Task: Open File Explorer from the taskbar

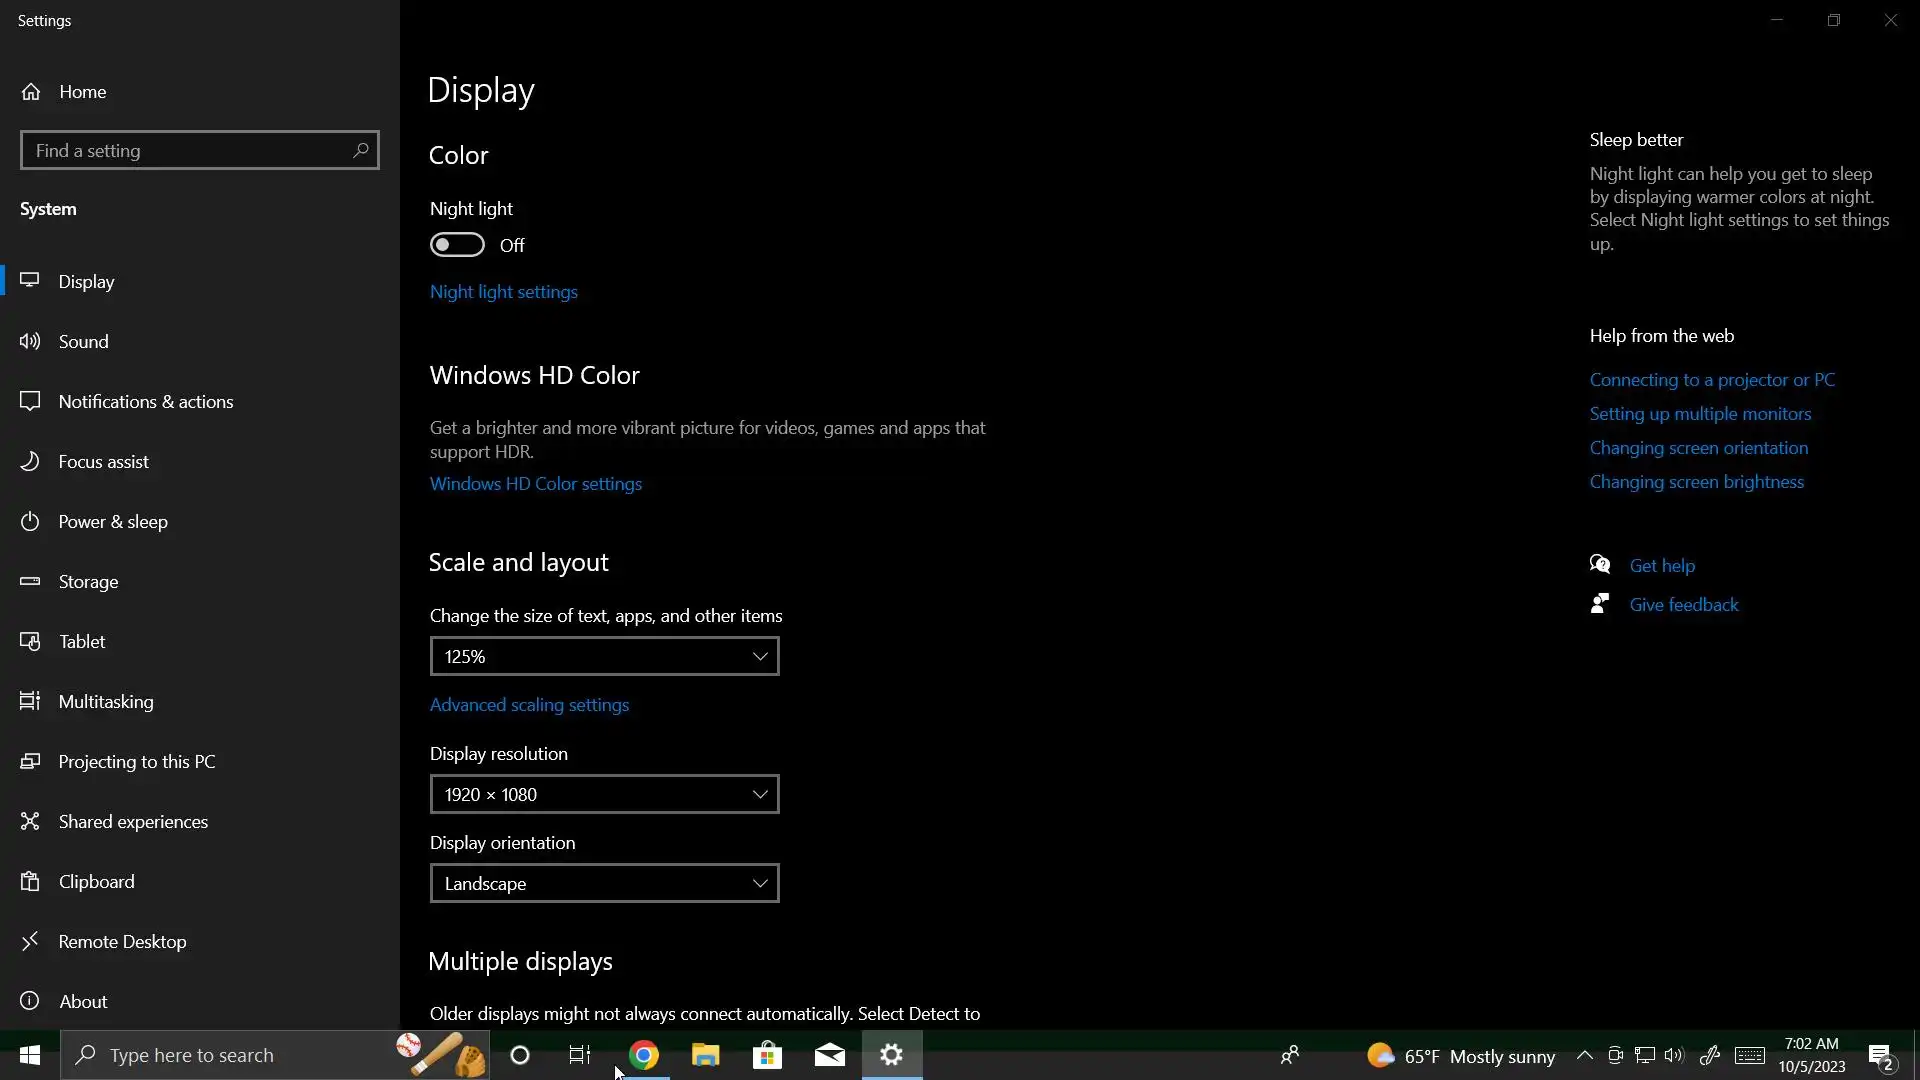Action: [x=706, y=1056]
